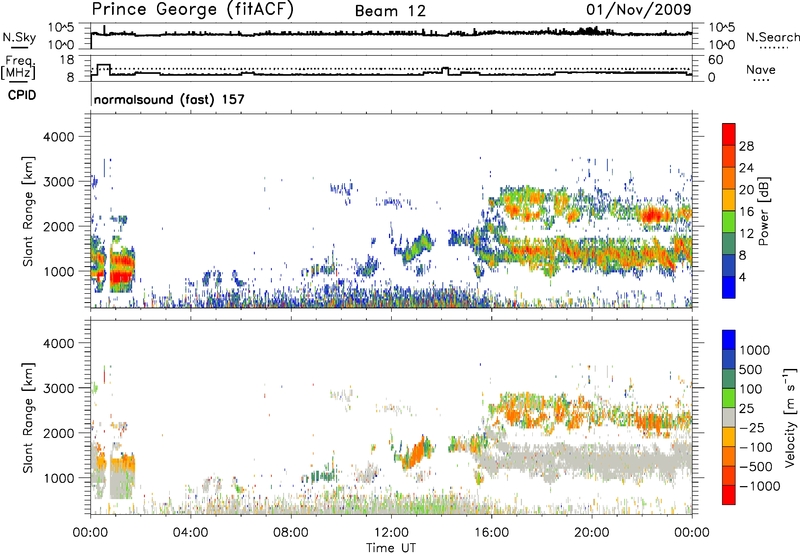Click the 'CPID' label

(22, 95)
